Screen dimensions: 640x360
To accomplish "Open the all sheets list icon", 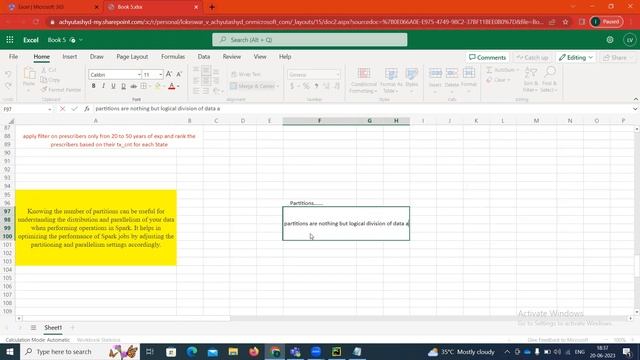I will click(x=33, y=327).
